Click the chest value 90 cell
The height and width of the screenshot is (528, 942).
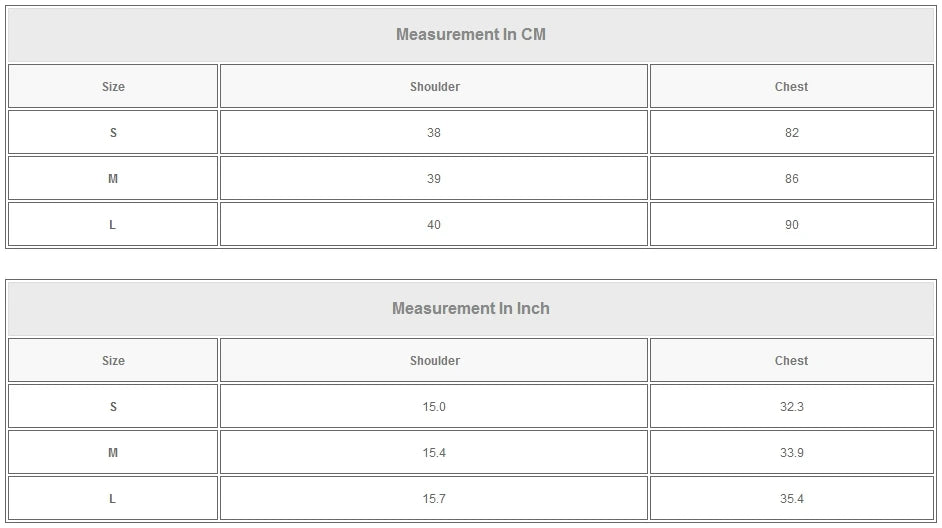point(791,225)
